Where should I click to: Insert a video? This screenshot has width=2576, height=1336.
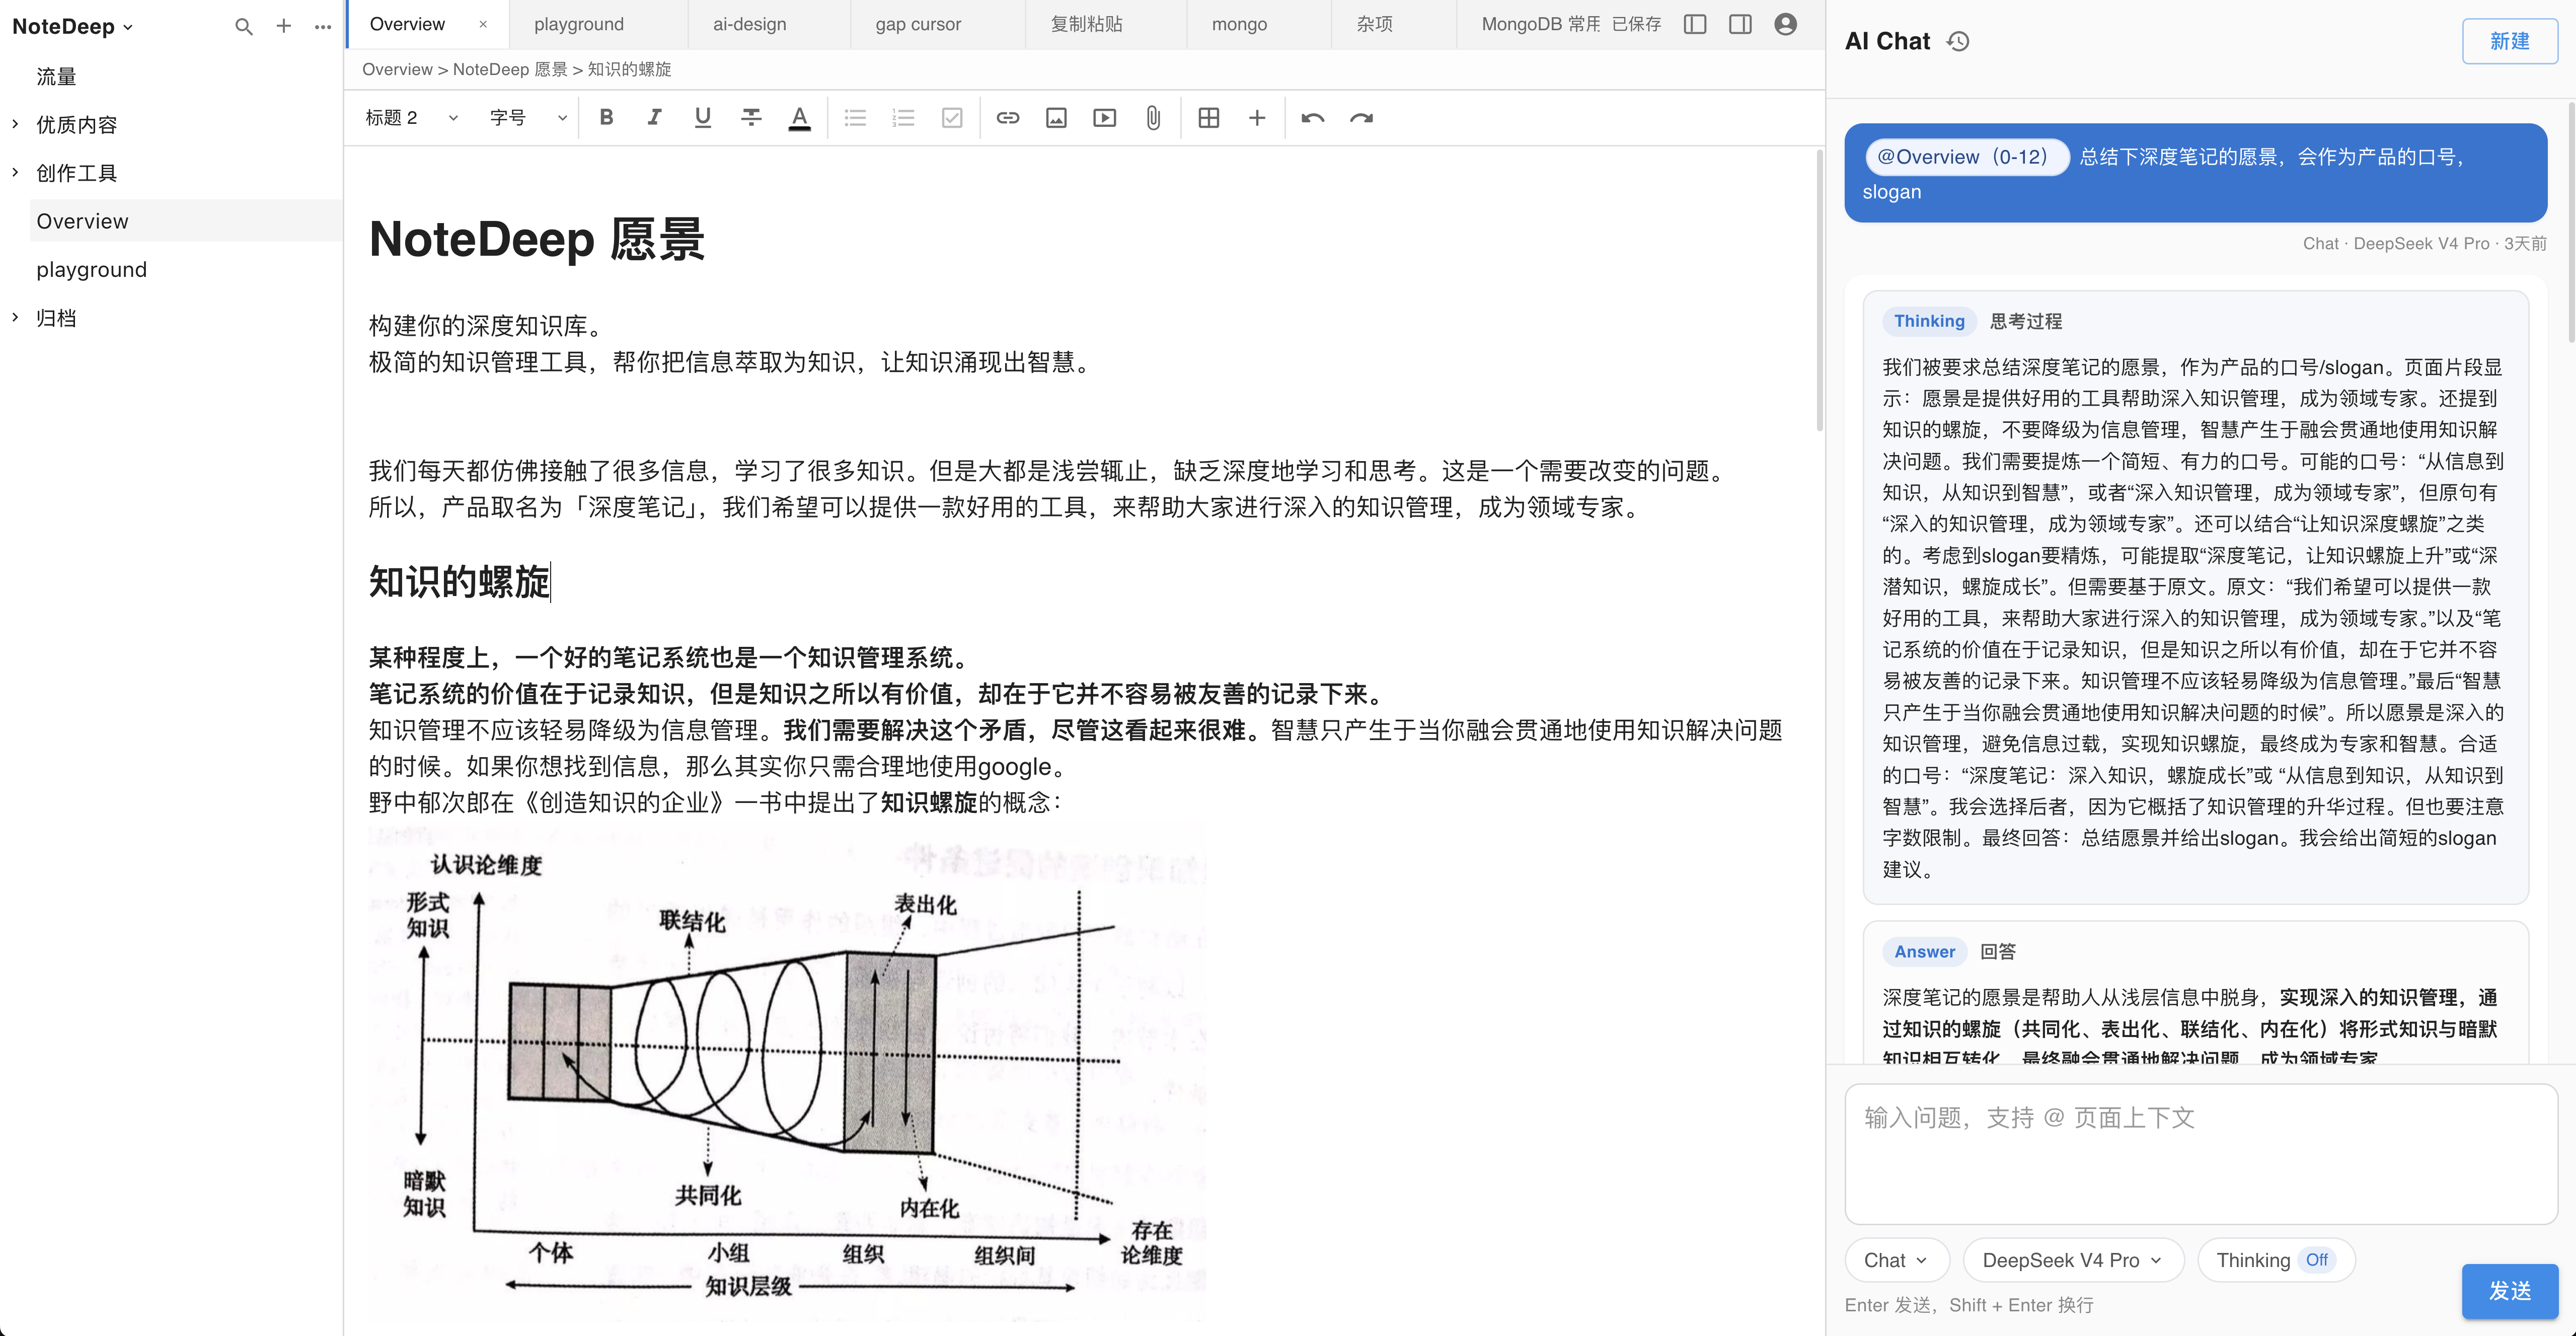click(1105, 118)
